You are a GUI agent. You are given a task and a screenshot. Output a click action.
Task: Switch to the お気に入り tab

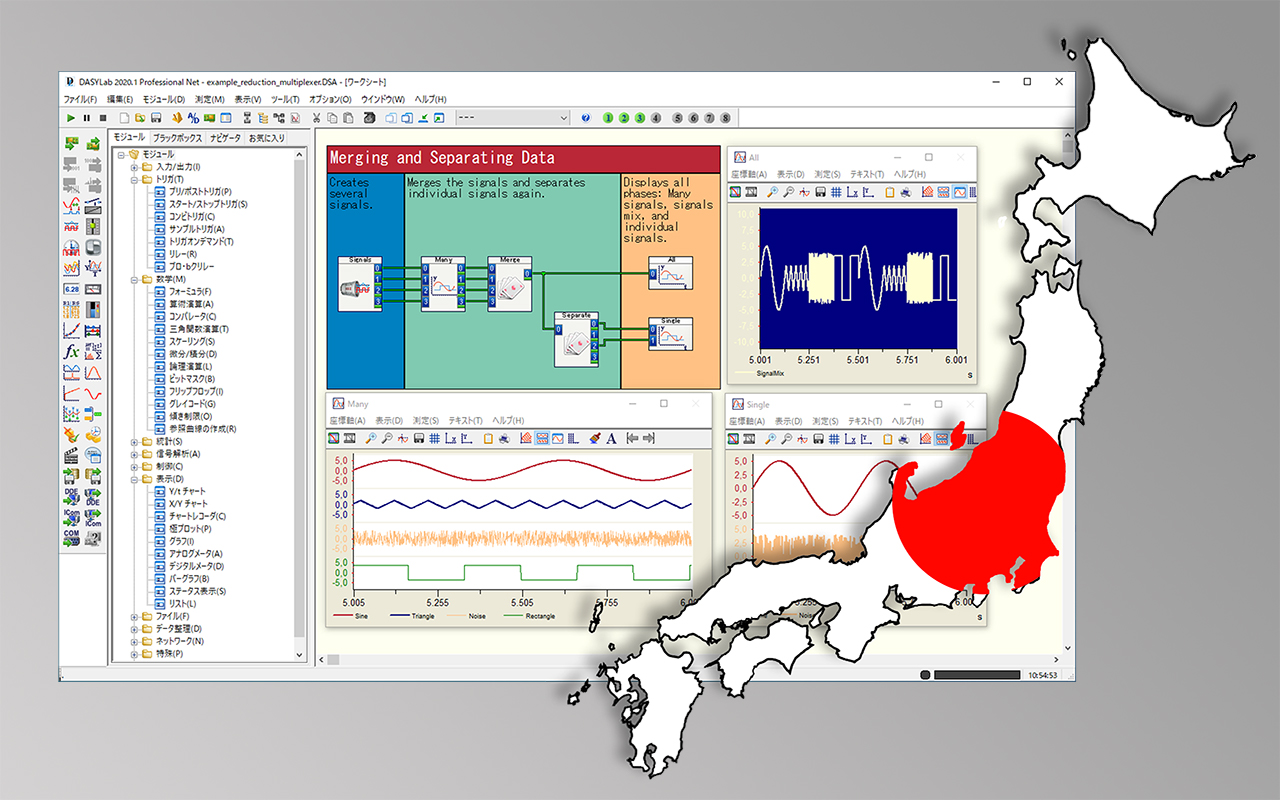(x=267, y=138)
